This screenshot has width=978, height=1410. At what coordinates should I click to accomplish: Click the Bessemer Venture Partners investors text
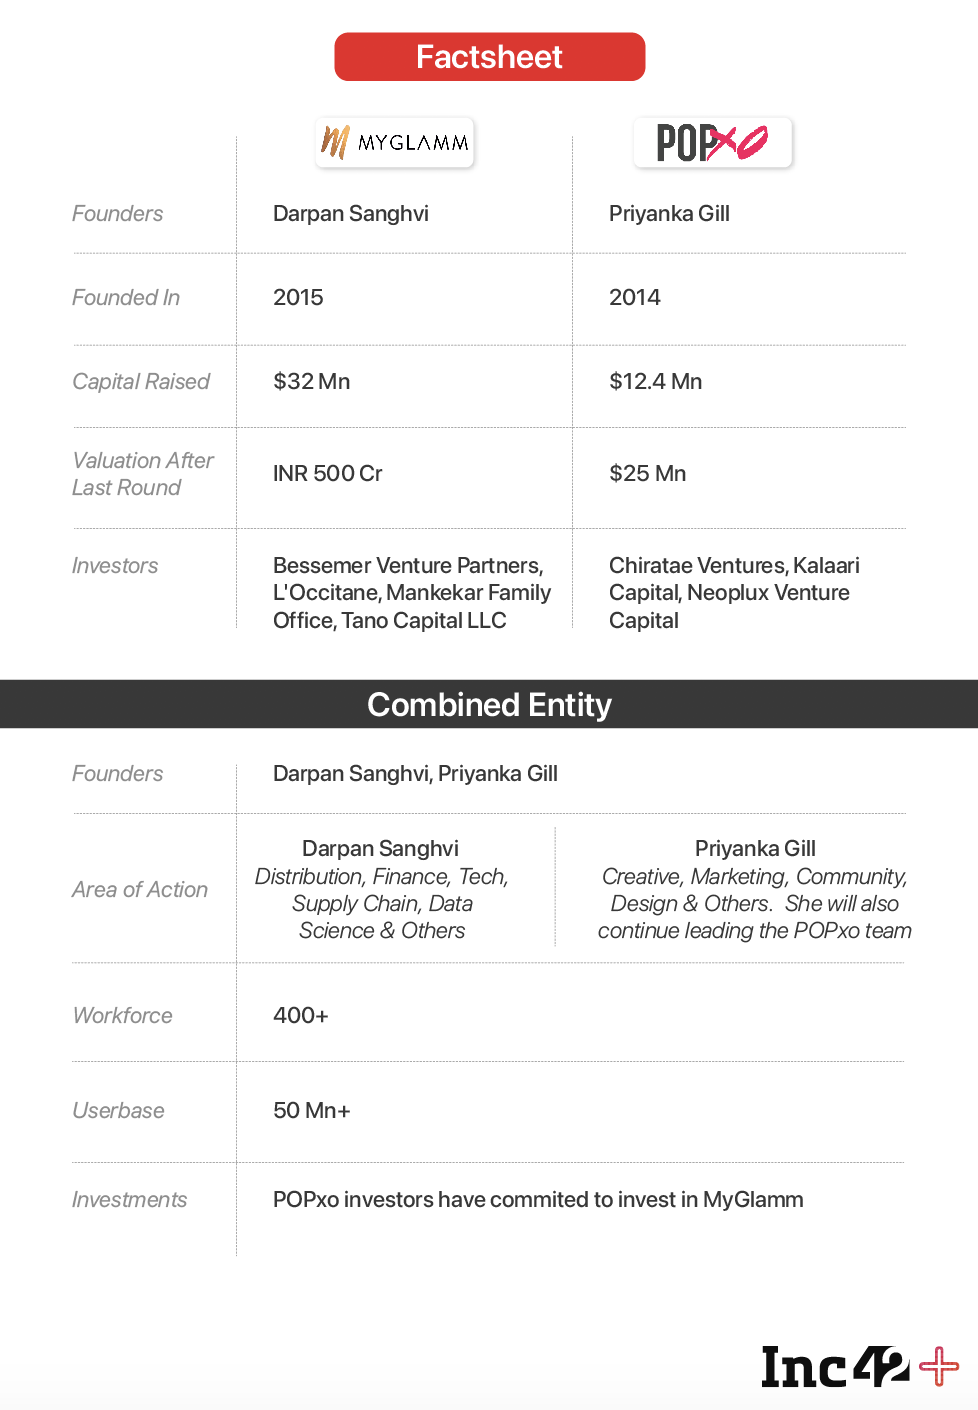(x=411, y=593)
